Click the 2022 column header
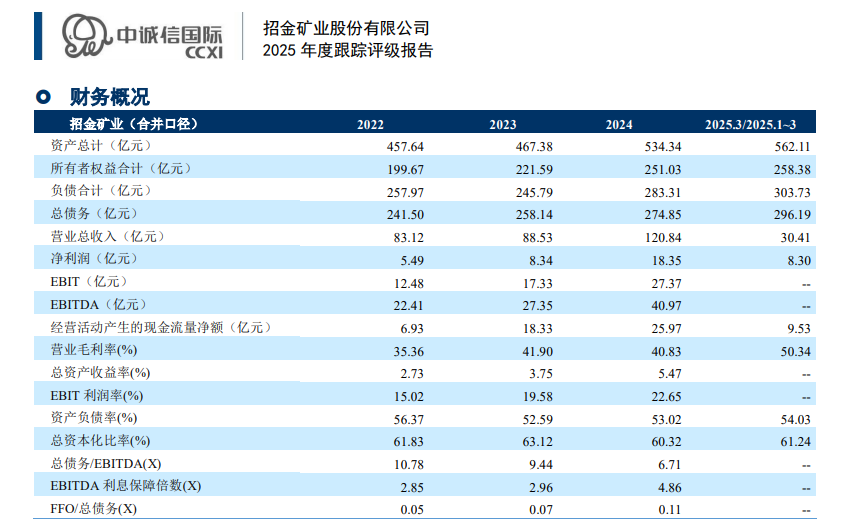The height and width of the screenshot is (521, 843). [370, 125]
